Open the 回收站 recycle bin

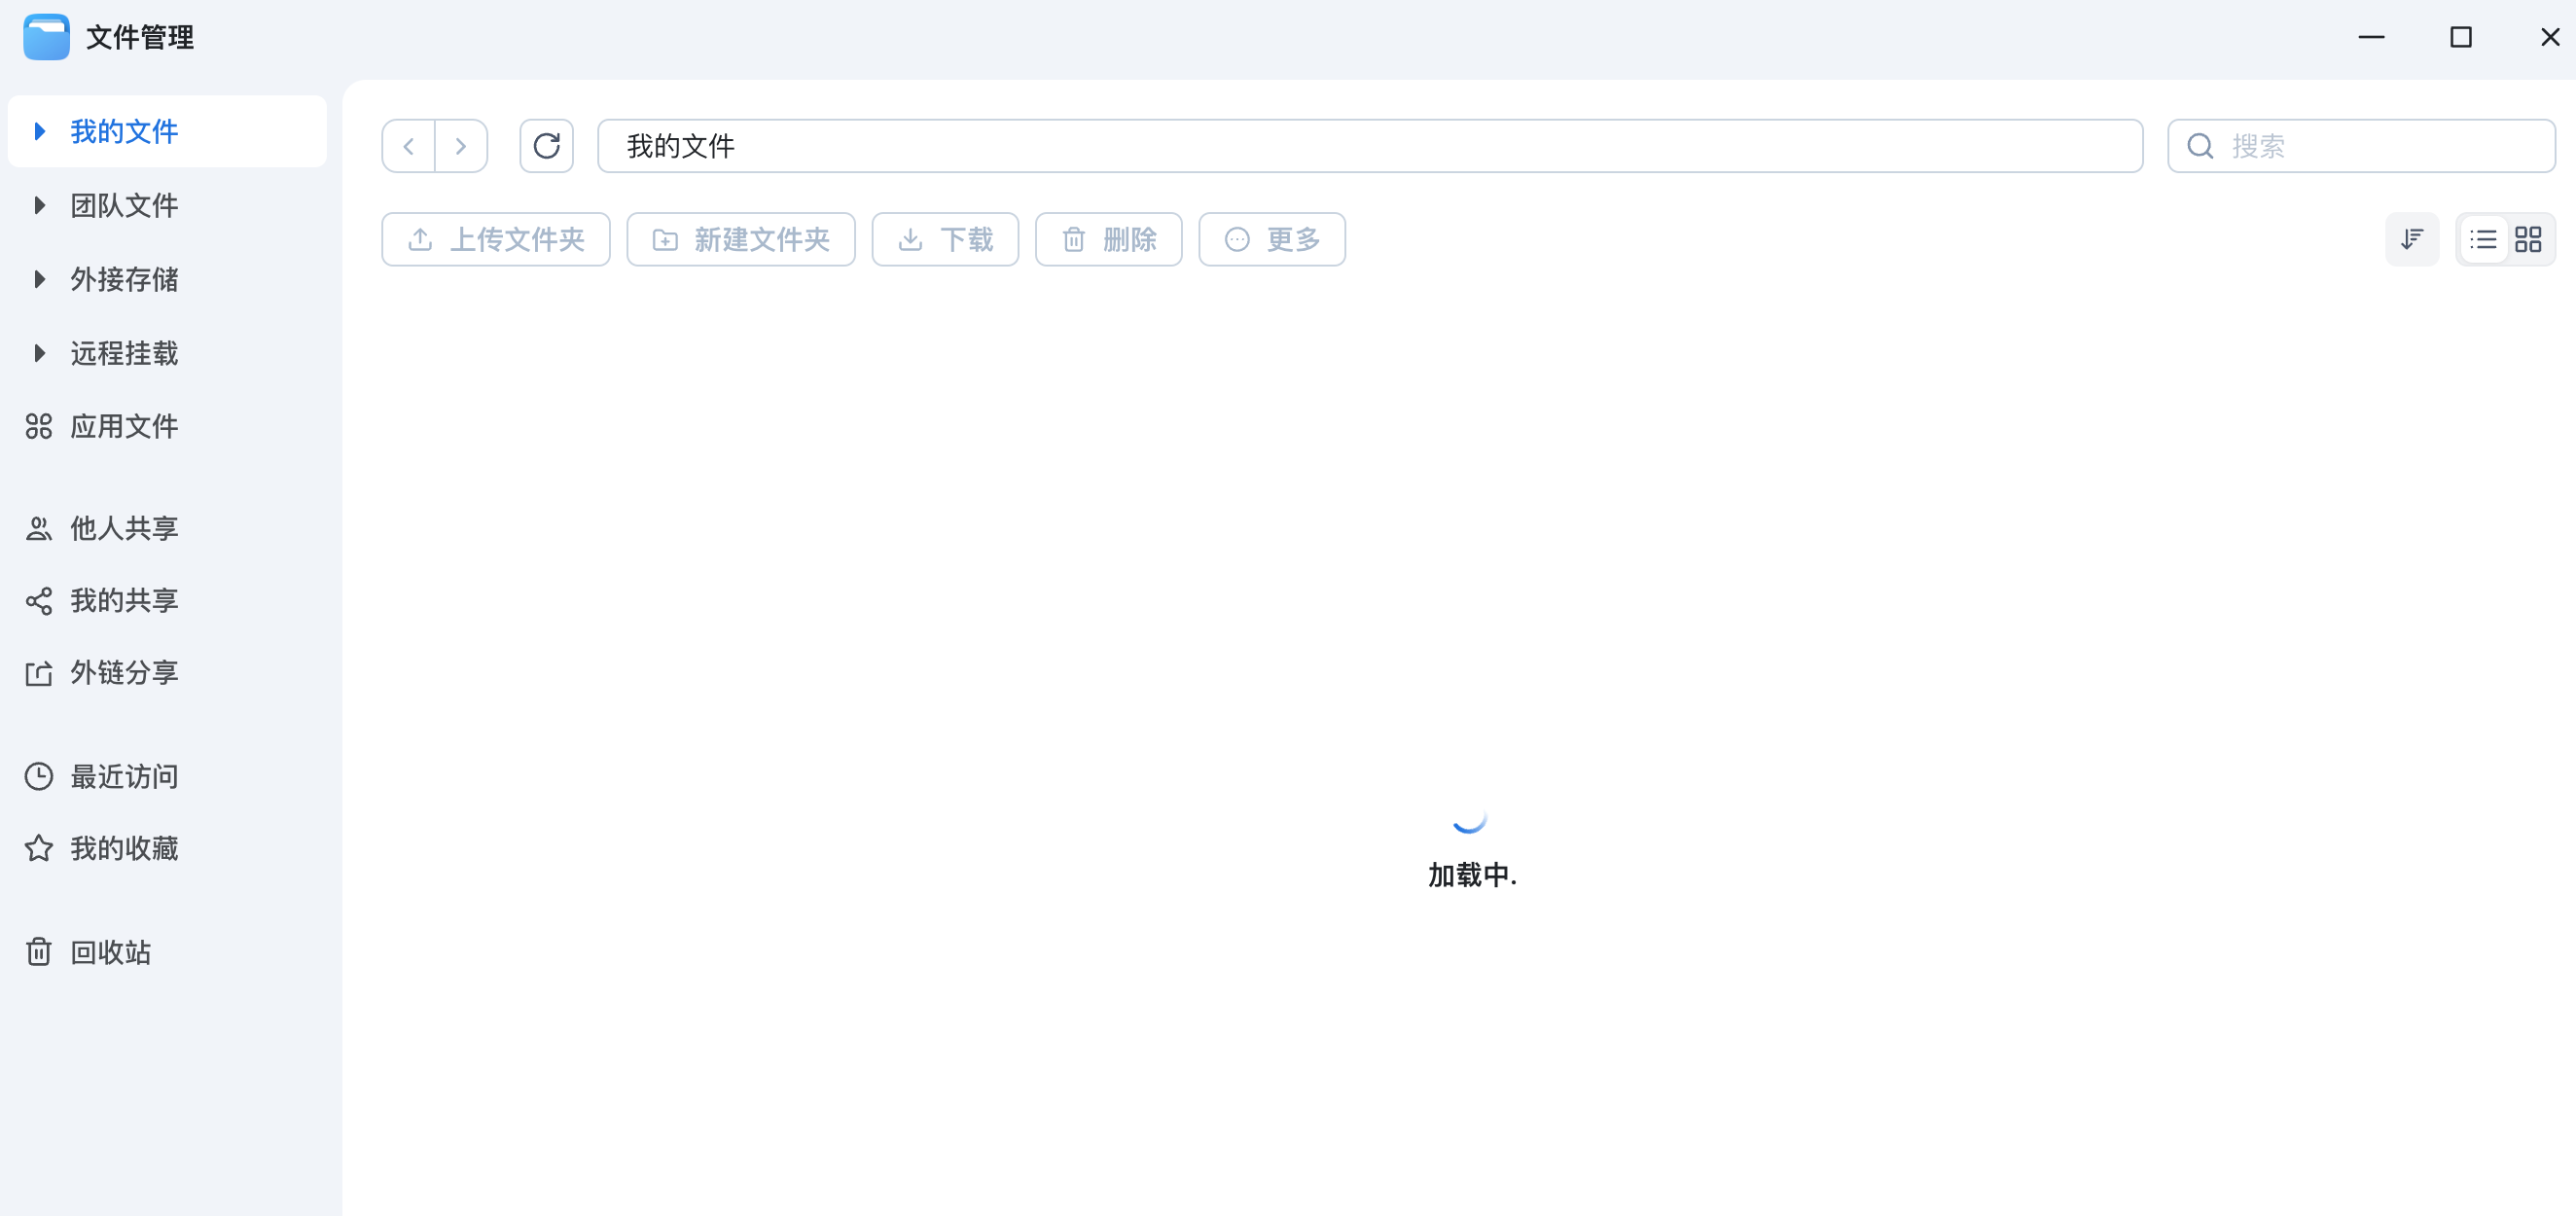click(110, 951)
